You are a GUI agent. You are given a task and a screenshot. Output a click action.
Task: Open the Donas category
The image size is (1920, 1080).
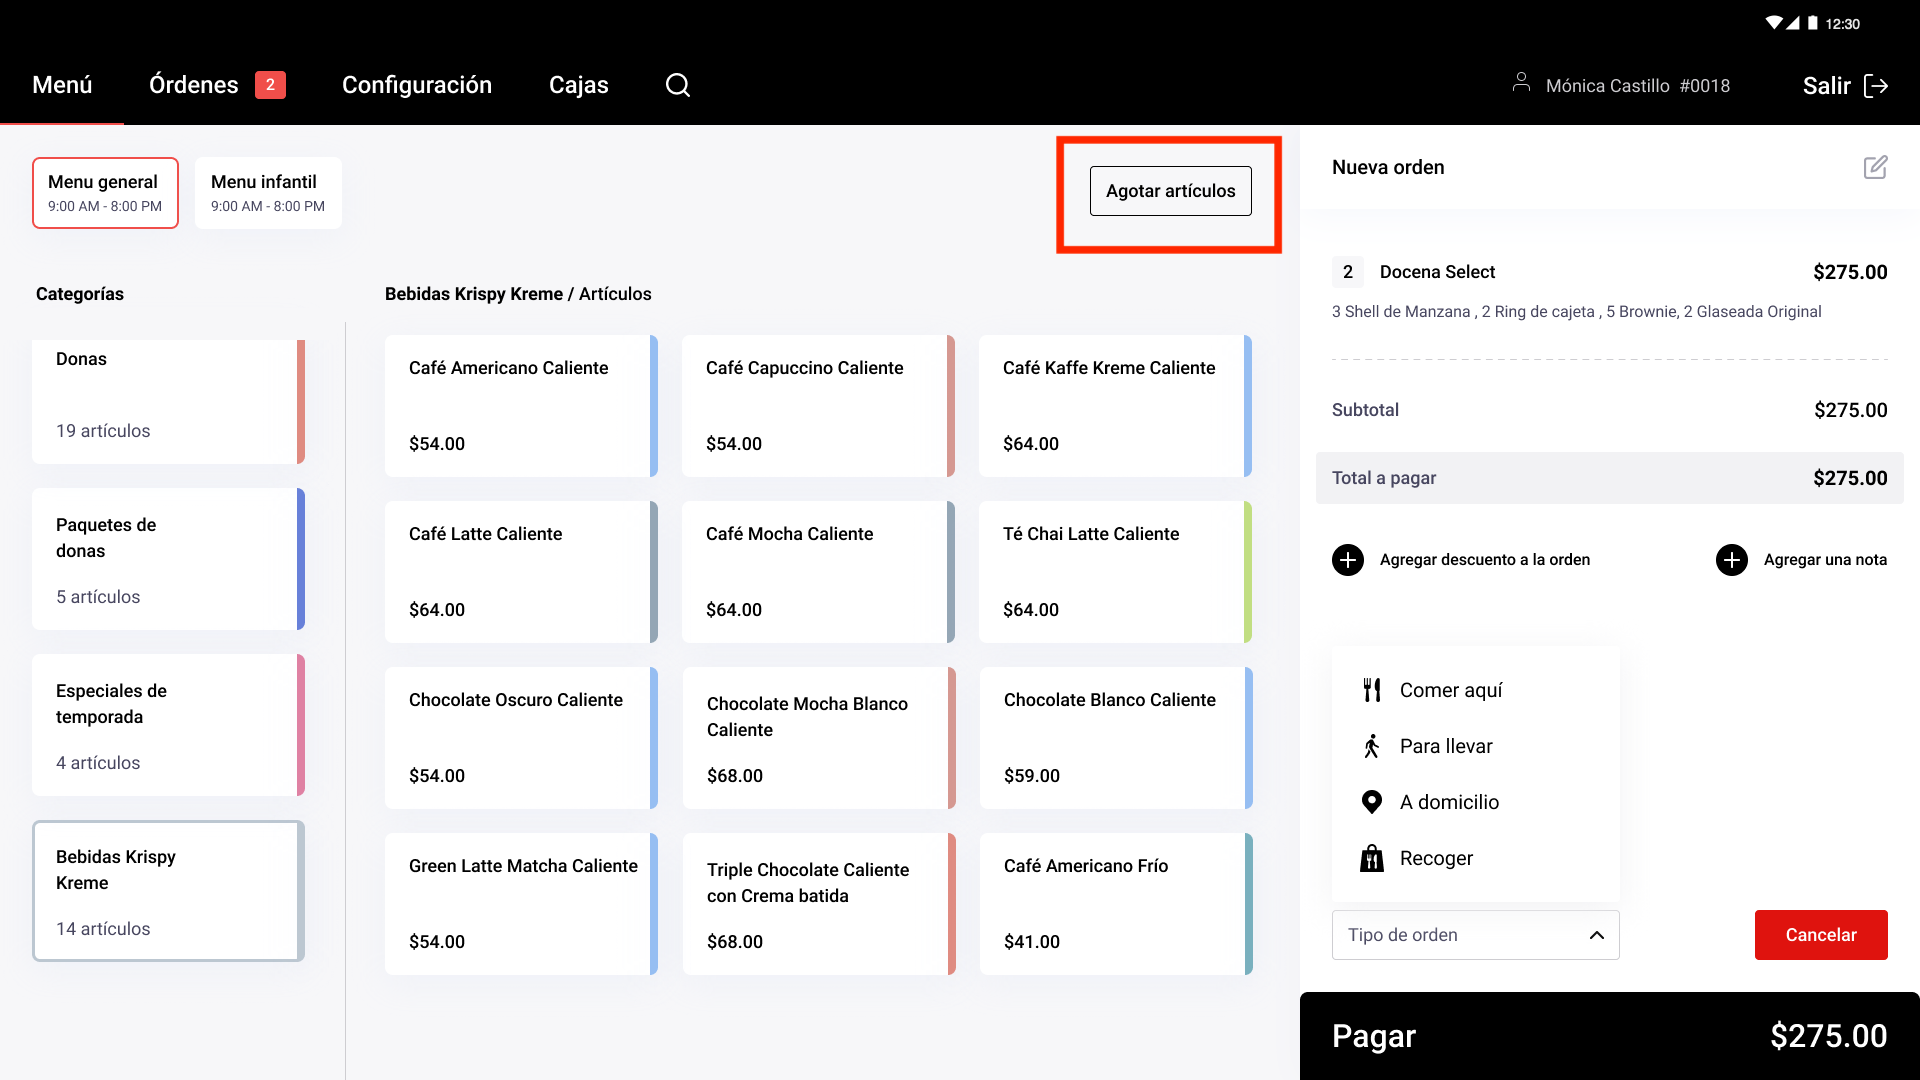[168, 402]
